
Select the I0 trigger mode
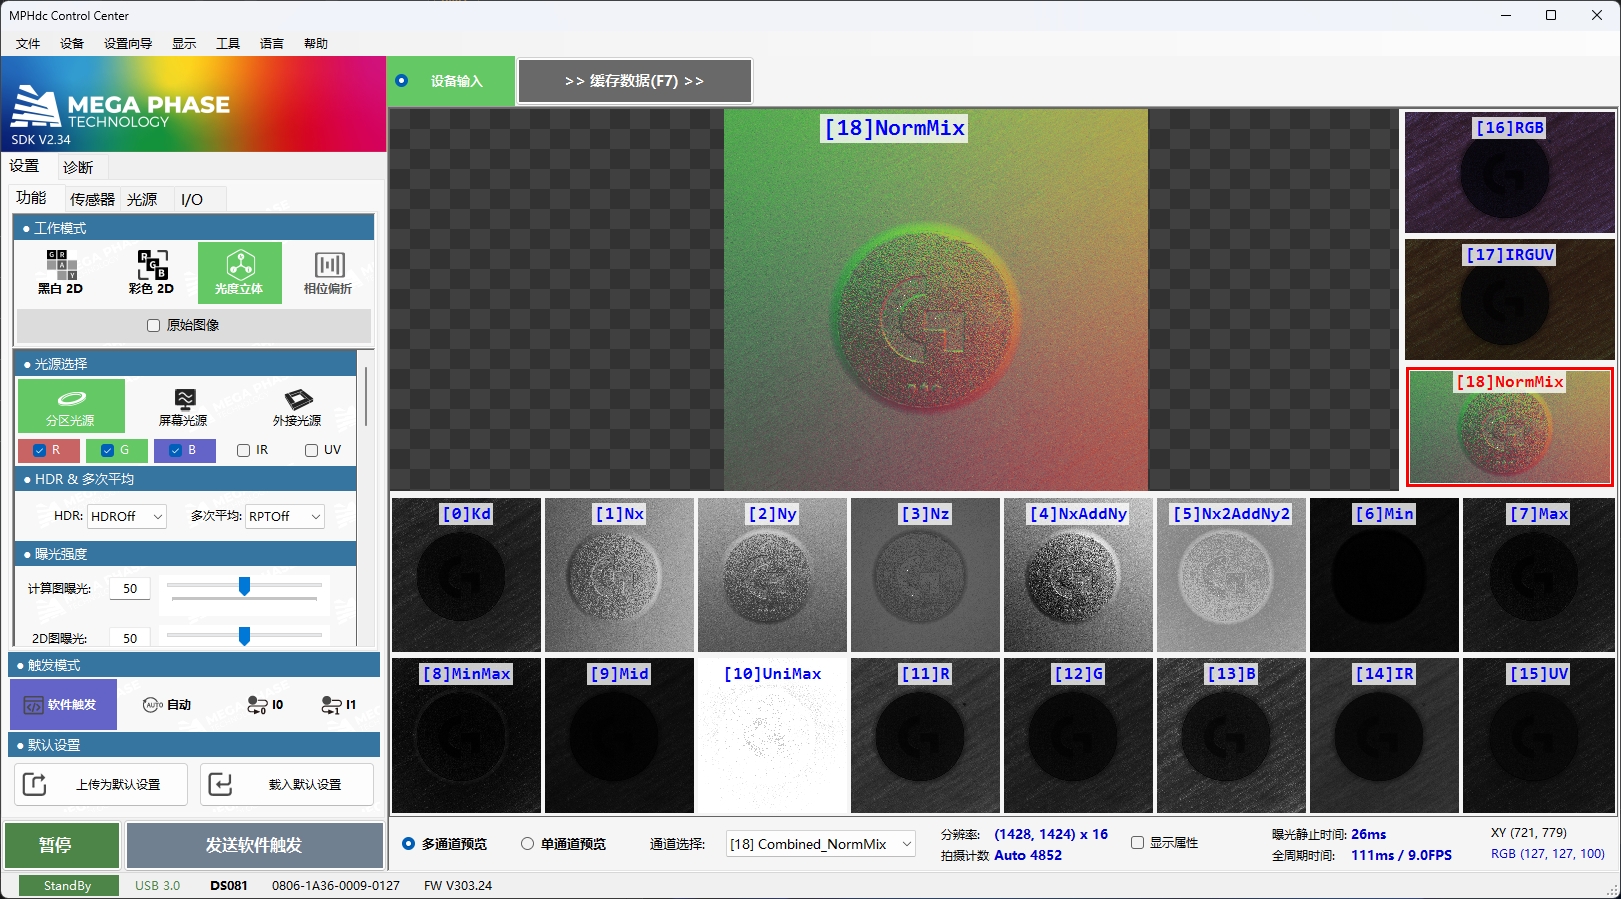coord(266,704)
